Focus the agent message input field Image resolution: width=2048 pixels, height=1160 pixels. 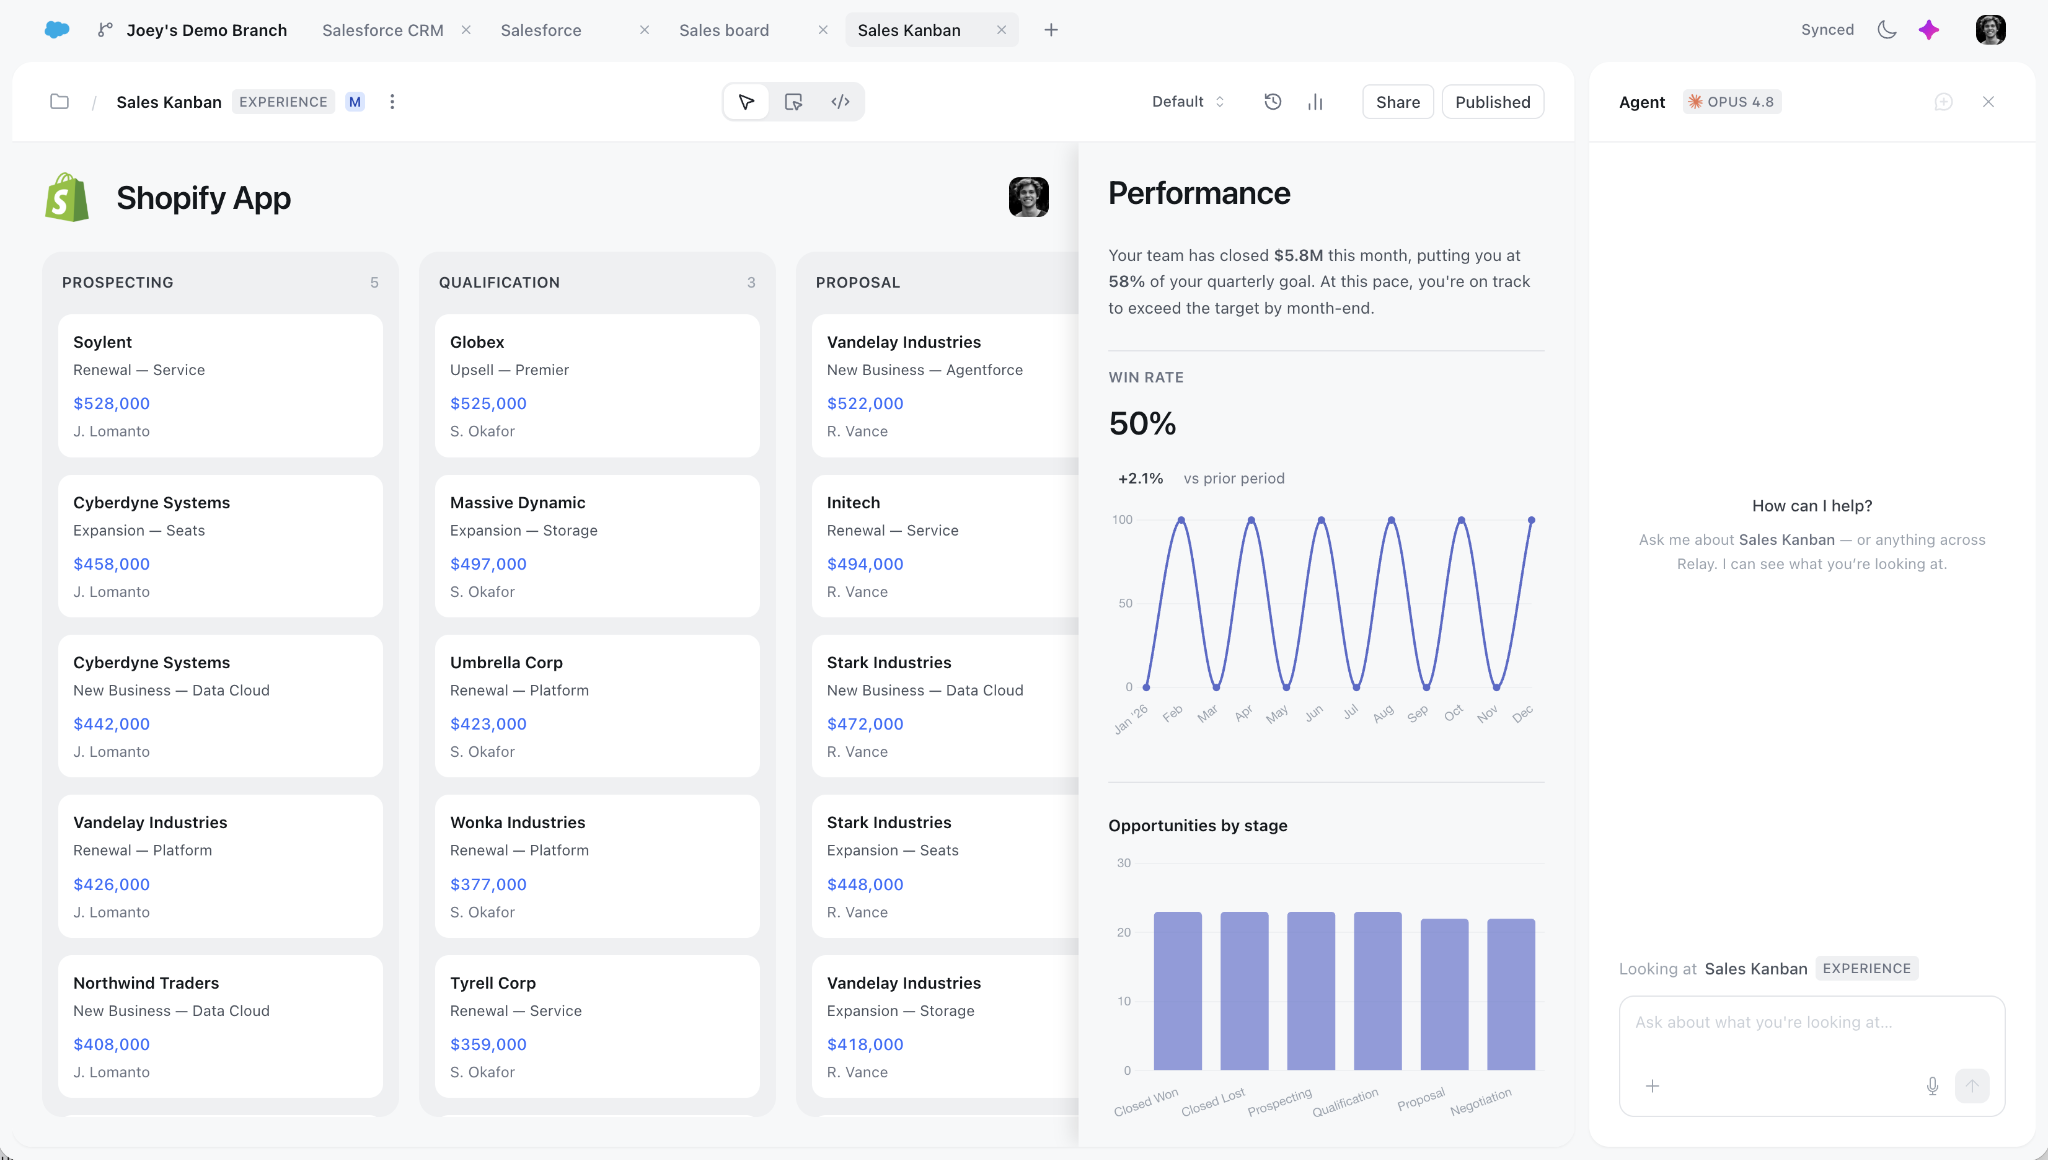pos(1812,1023)
